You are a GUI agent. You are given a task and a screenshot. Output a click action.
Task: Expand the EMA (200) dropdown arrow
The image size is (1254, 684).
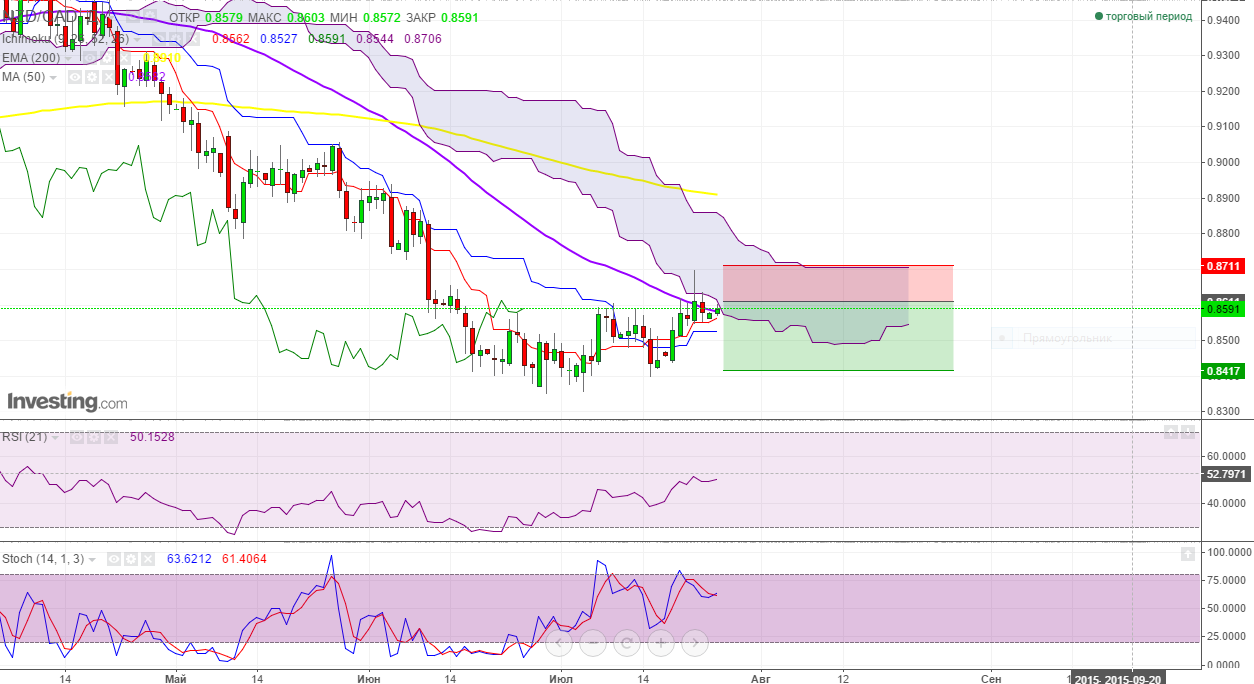(68, 59)
